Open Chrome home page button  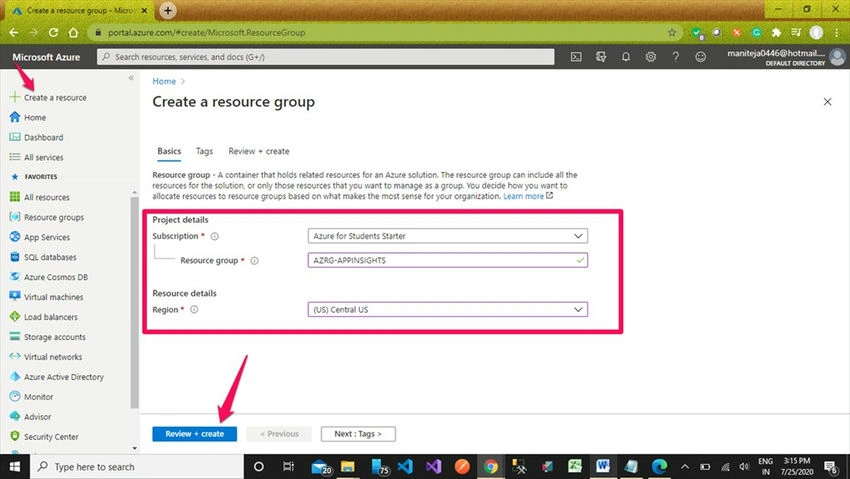point(73,33)
